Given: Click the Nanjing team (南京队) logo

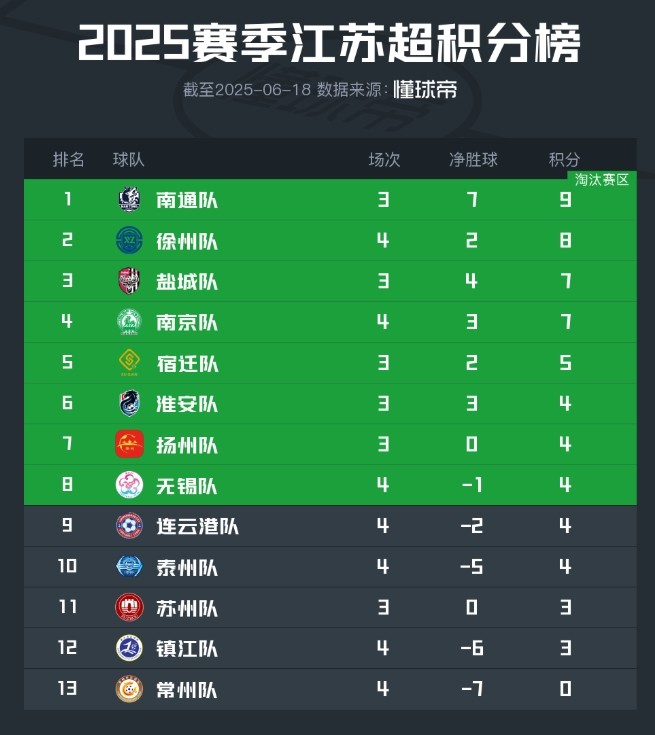Looking at the screenshot, I should (x=129, y=323).
